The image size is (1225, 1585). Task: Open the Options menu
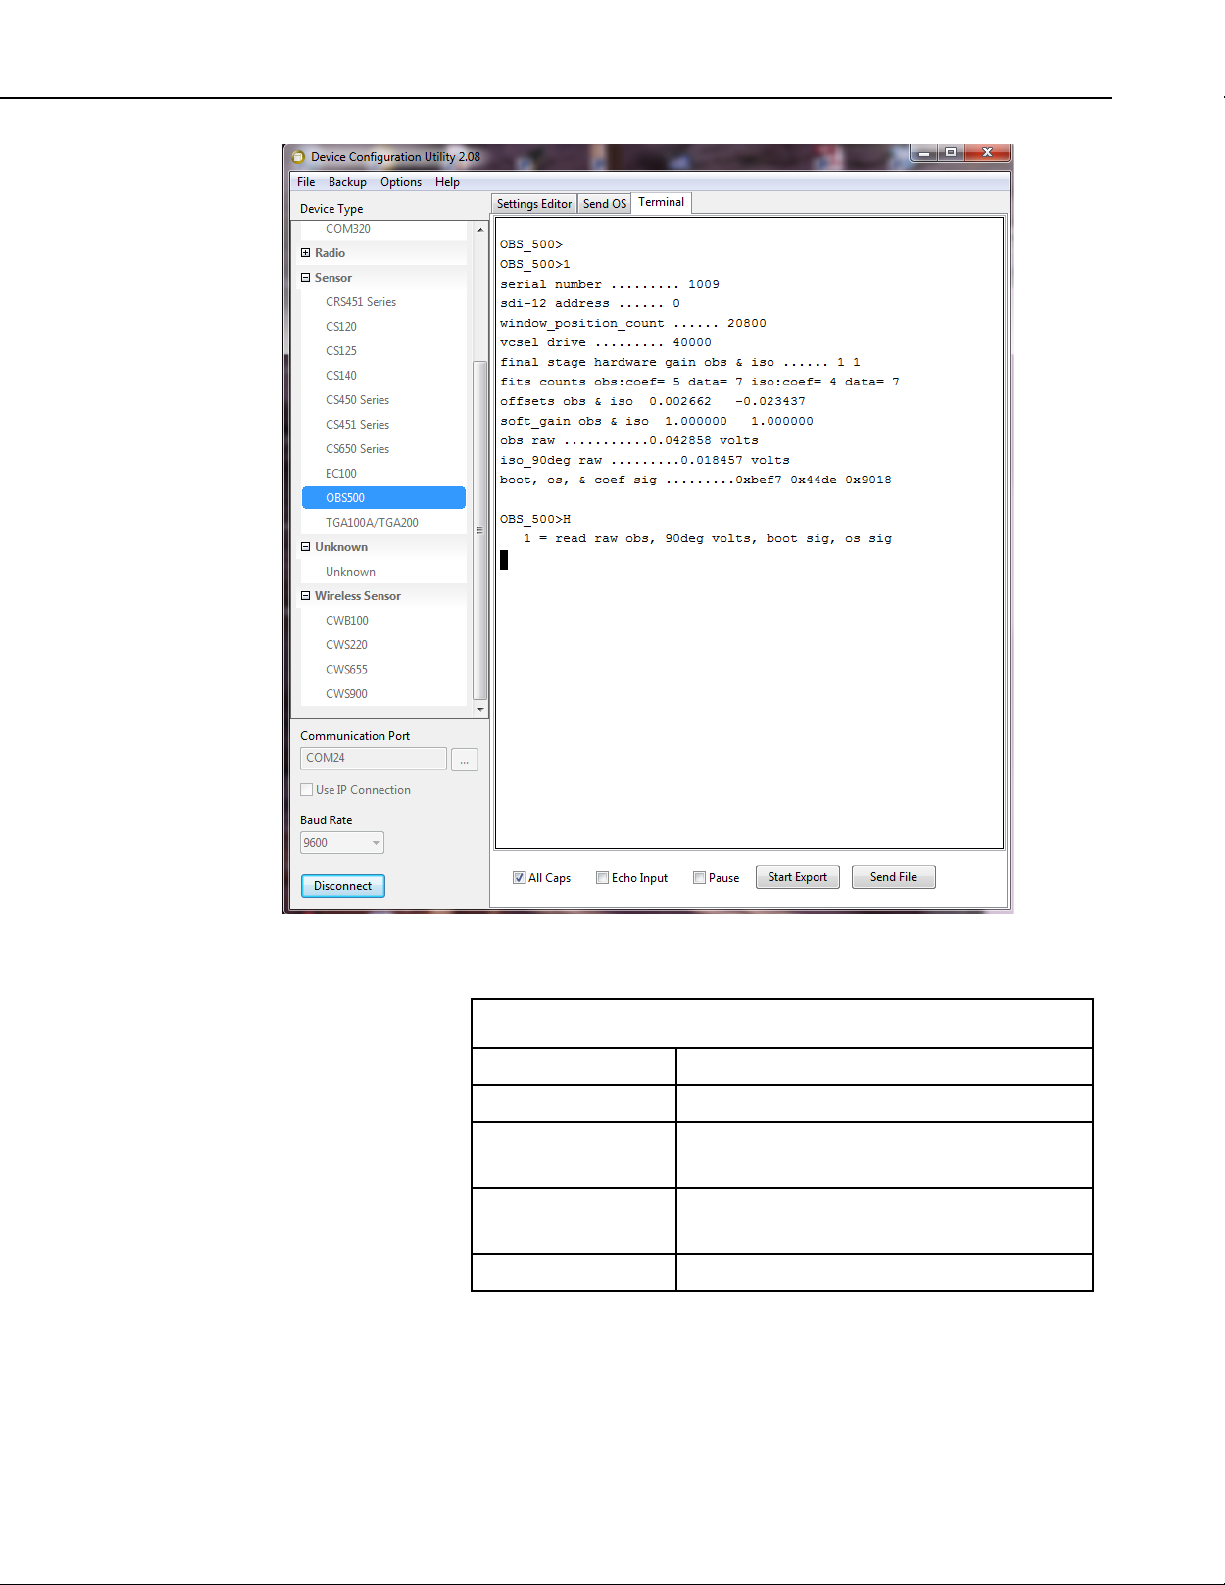pos(401,182)
